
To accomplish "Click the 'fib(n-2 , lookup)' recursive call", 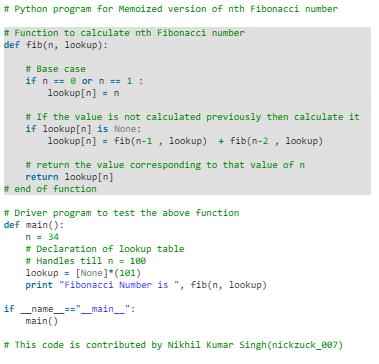I will pos(276,141).
